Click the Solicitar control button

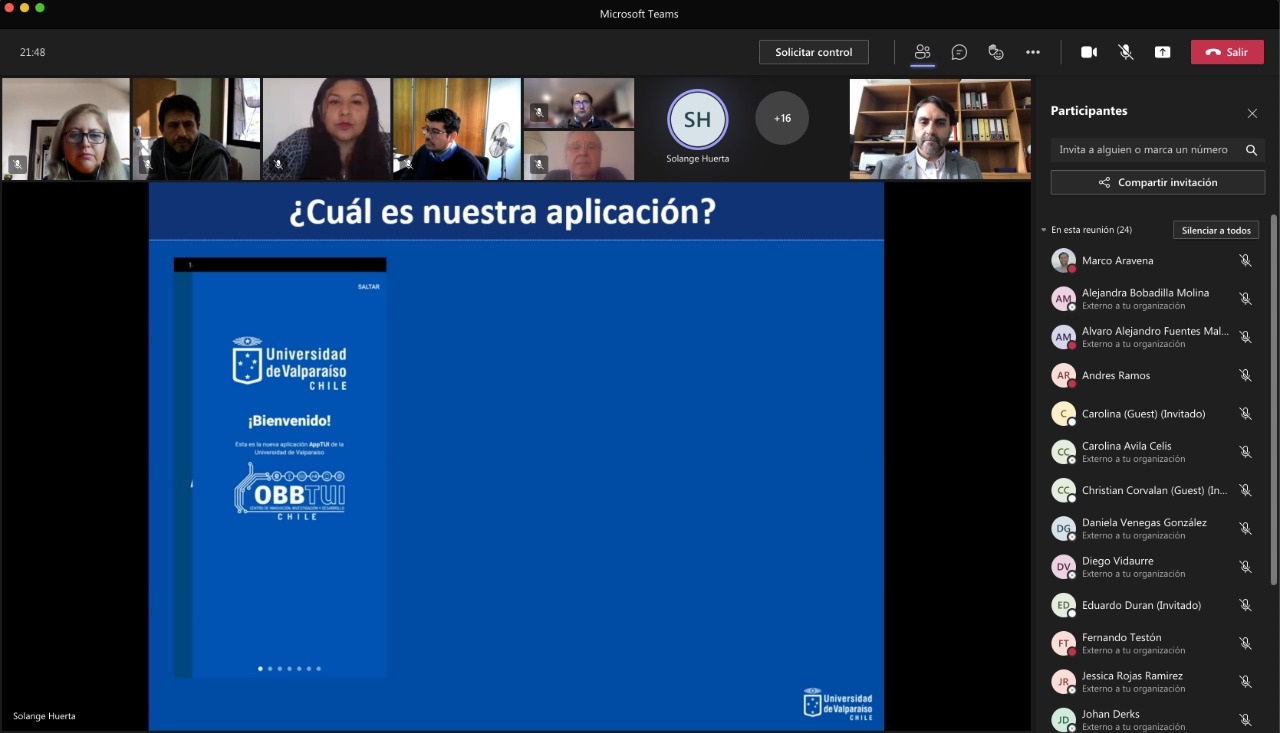tap(814, 52)
